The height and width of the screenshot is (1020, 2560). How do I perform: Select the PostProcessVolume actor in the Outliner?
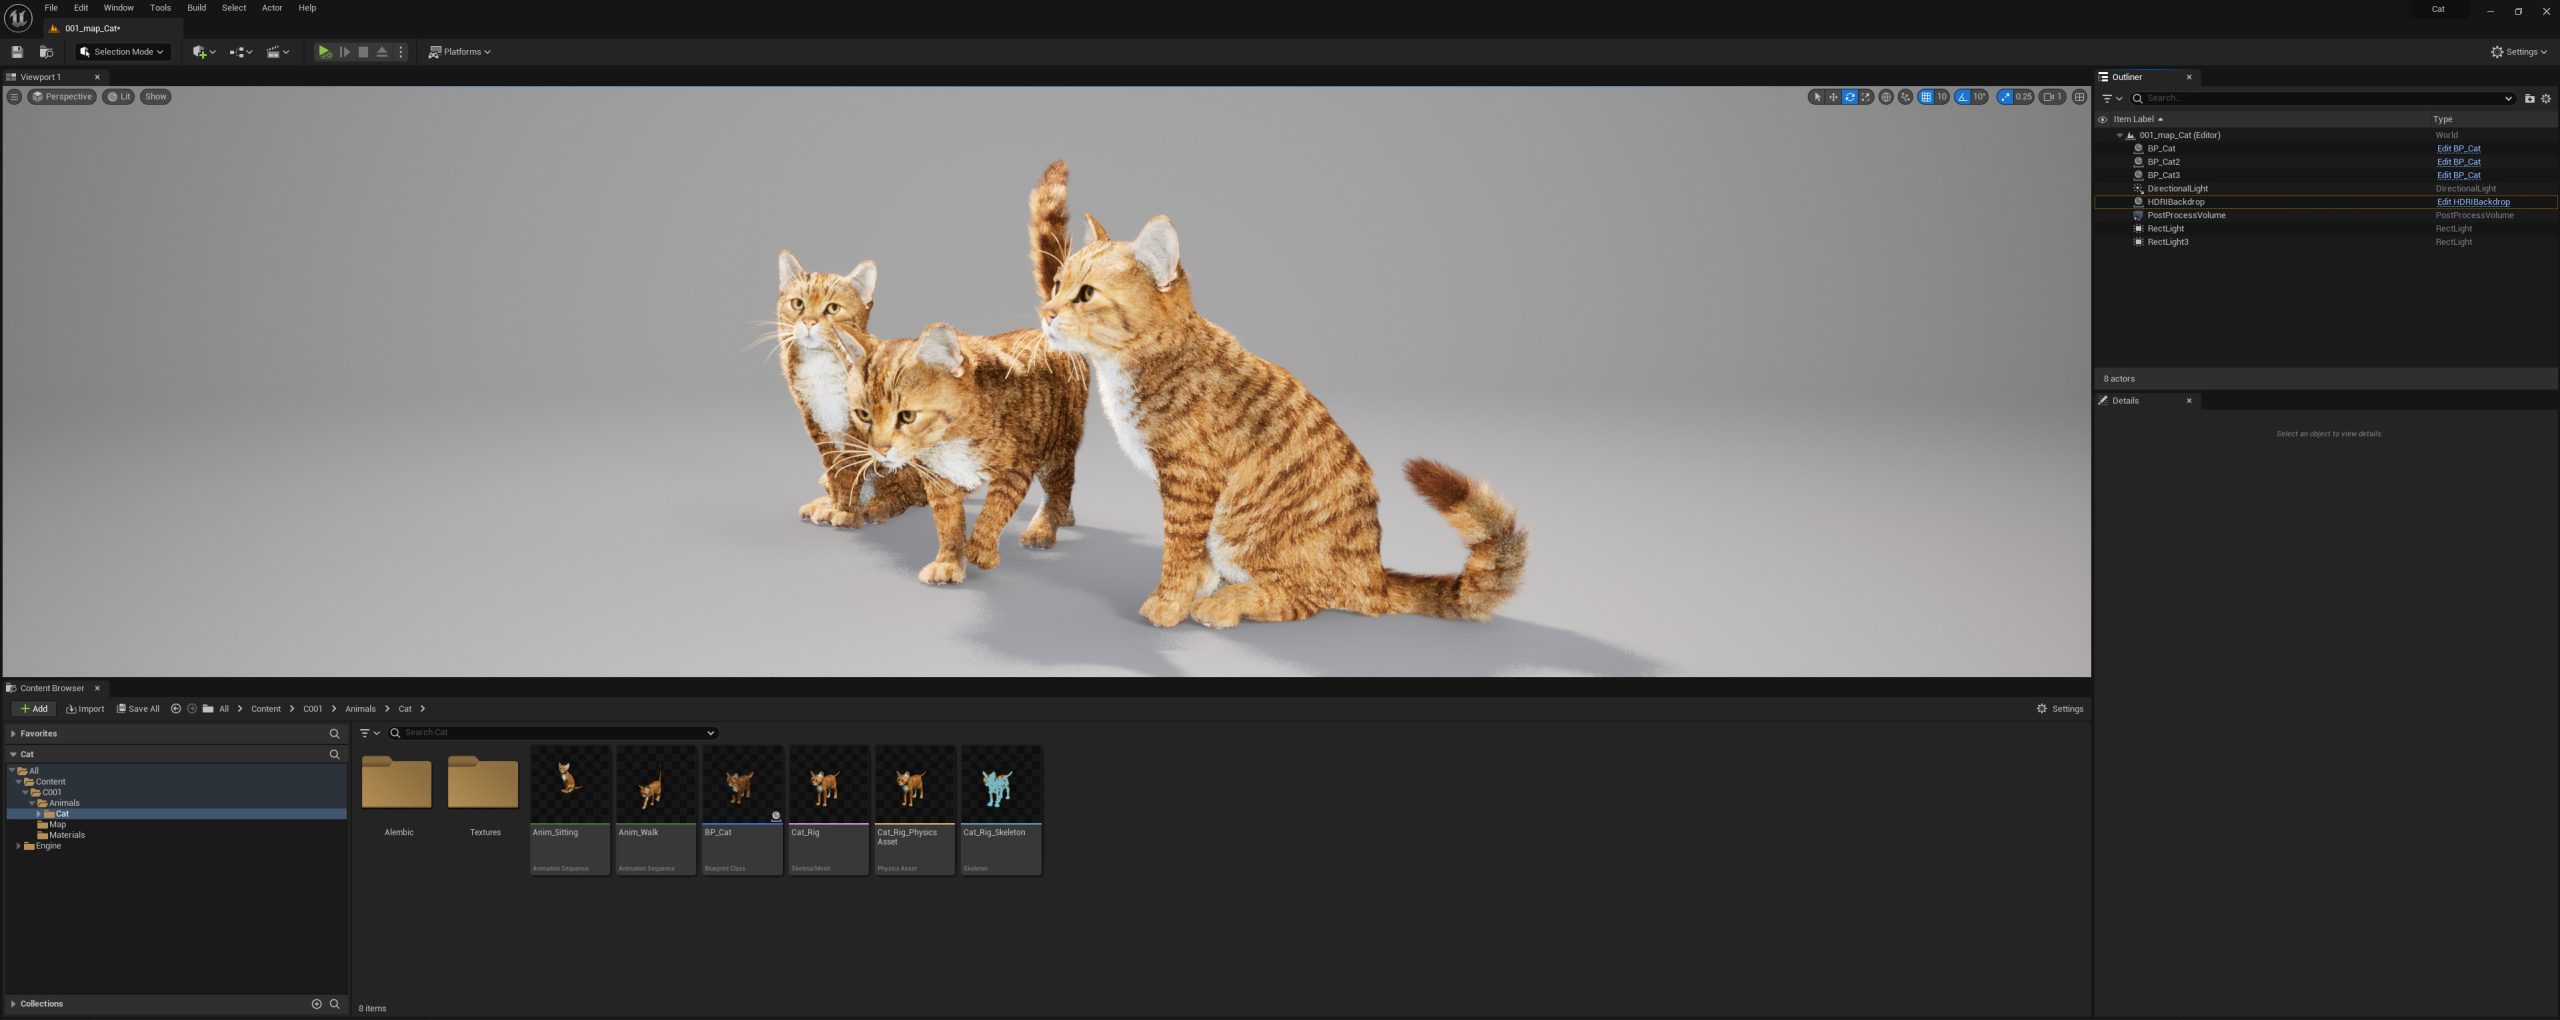point(2186,215)
